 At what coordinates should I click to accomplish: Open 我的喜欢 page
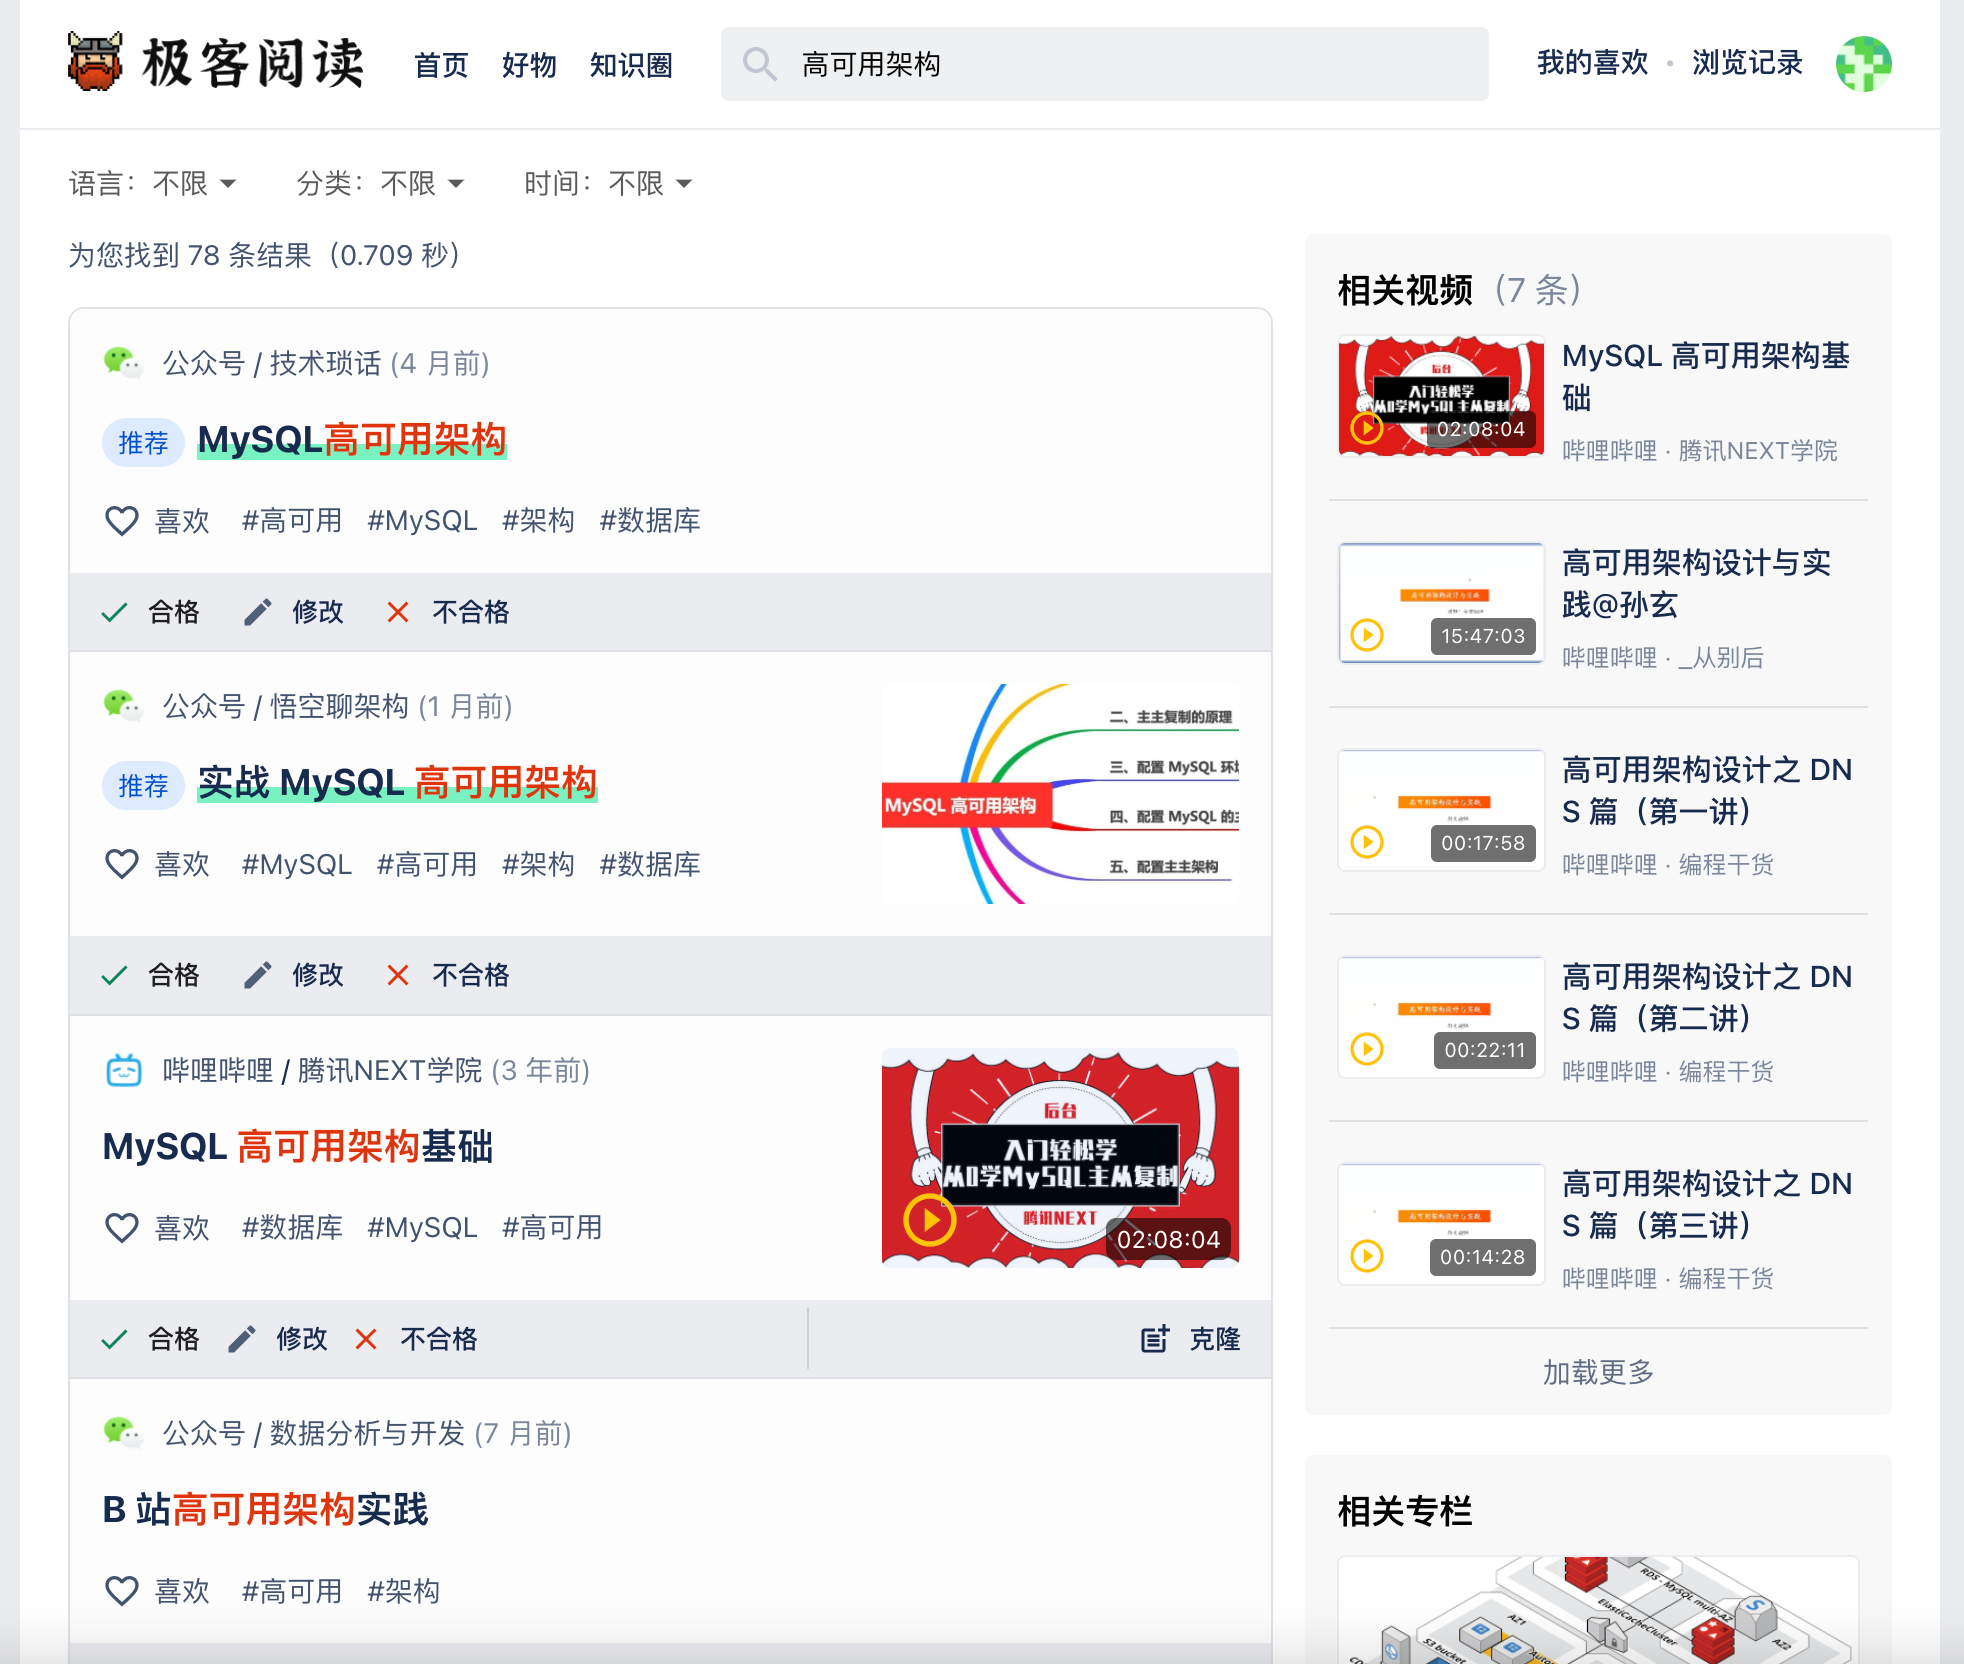pyautogui.click(x=1592, y=63)
